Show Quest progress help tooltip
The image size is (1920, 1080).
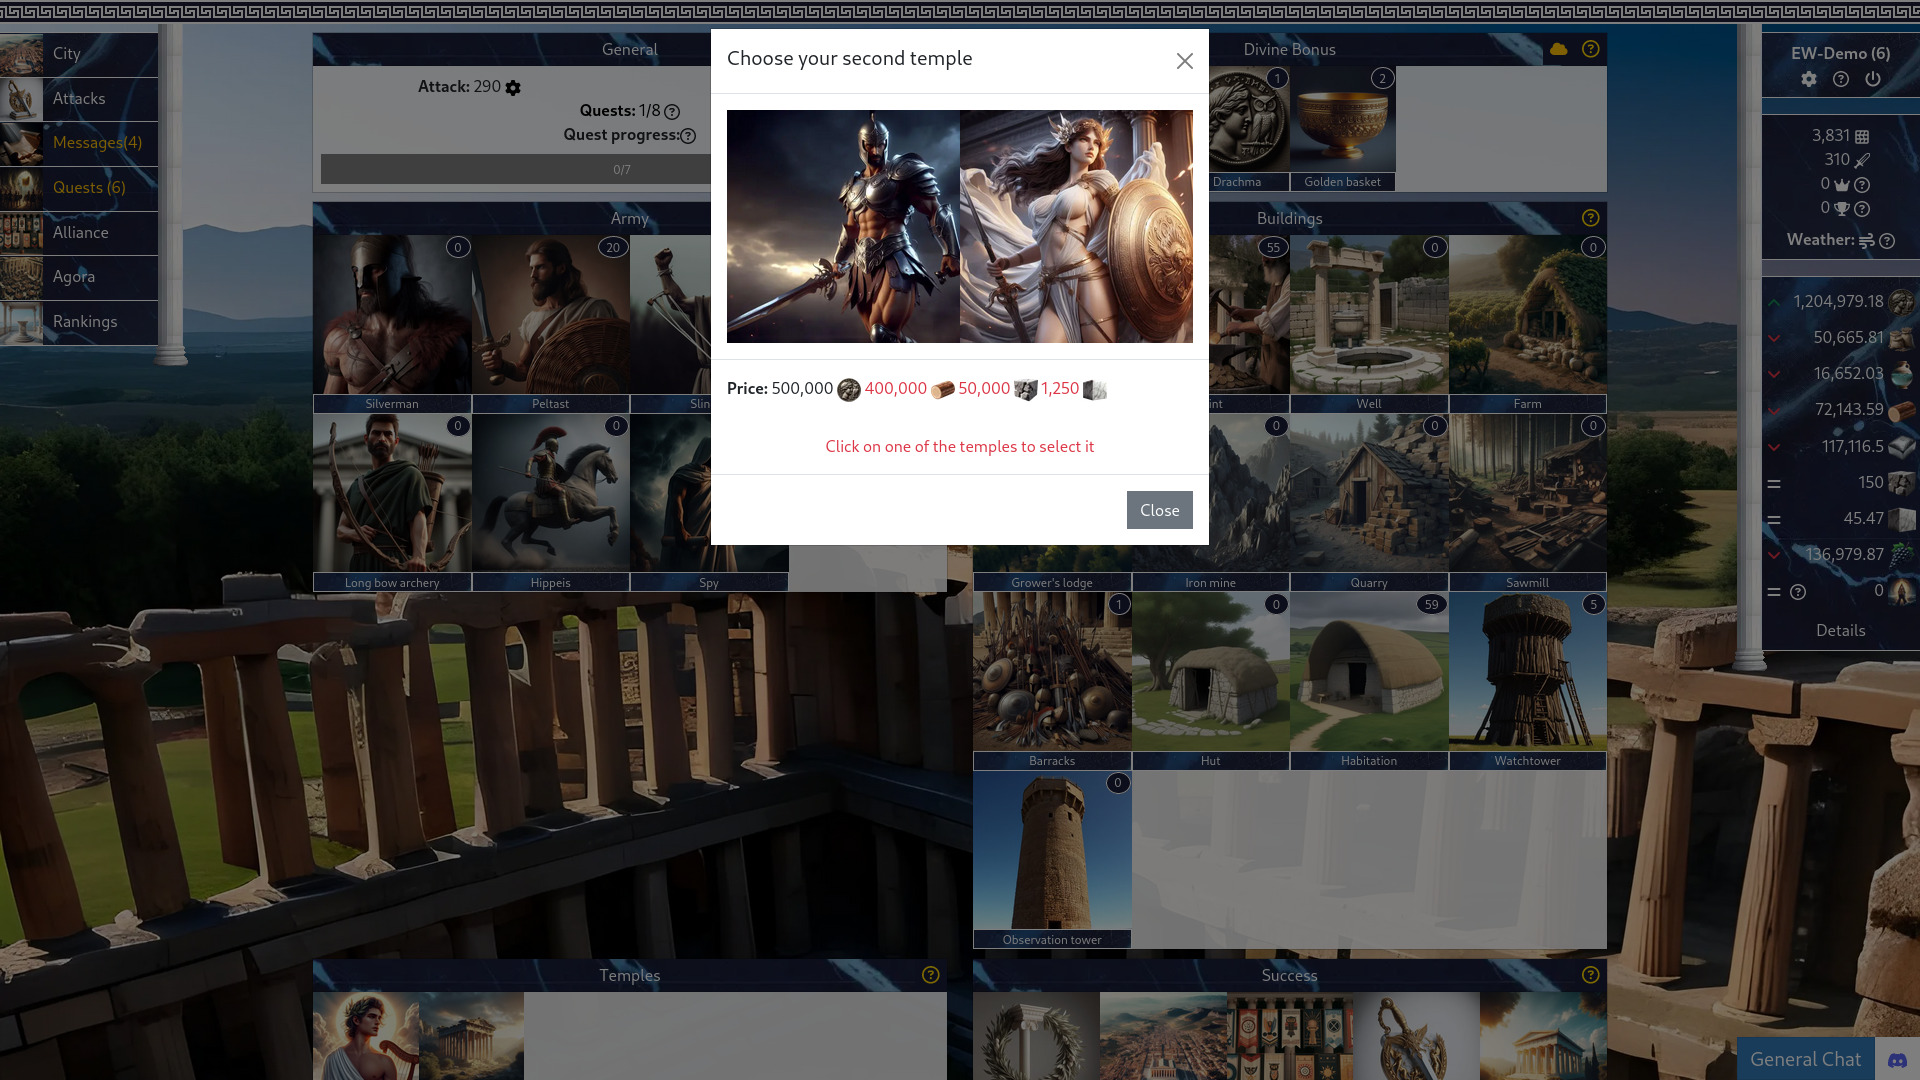pos(688,136)
